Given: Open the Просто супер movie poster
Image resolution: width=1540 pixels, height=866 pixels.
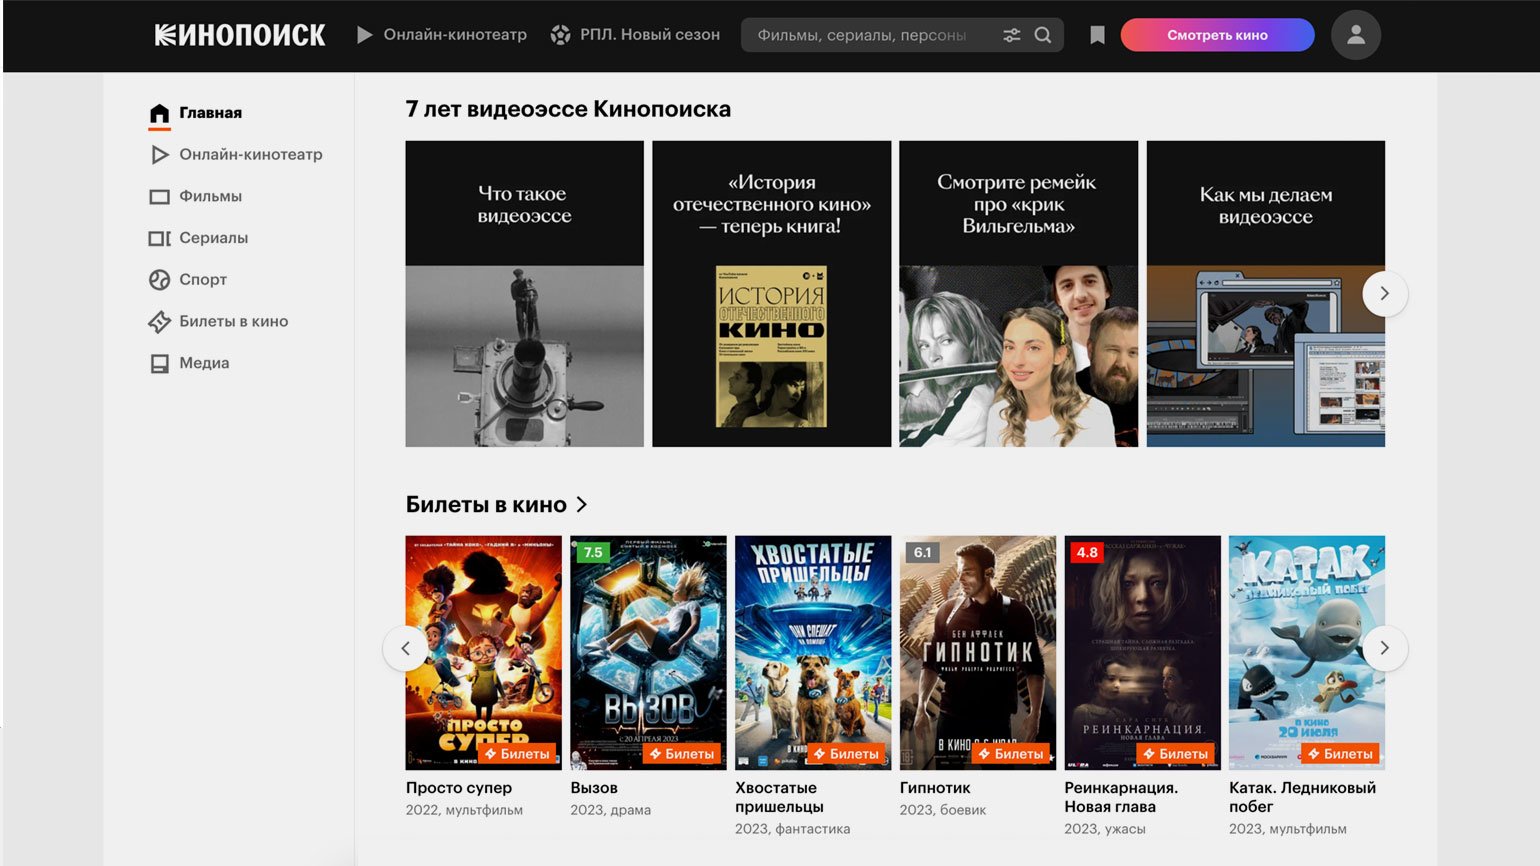Looking at the screenshot, I should coord(483,652).
